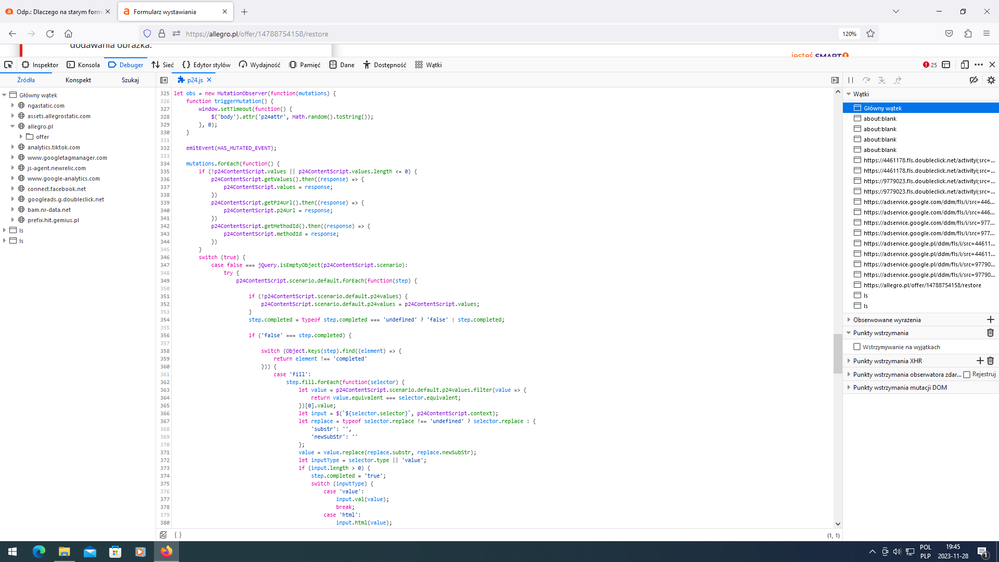Enable the Rejestruj checkbox
The height and width of the screenshot is (562, 999).
pos(967,375)
